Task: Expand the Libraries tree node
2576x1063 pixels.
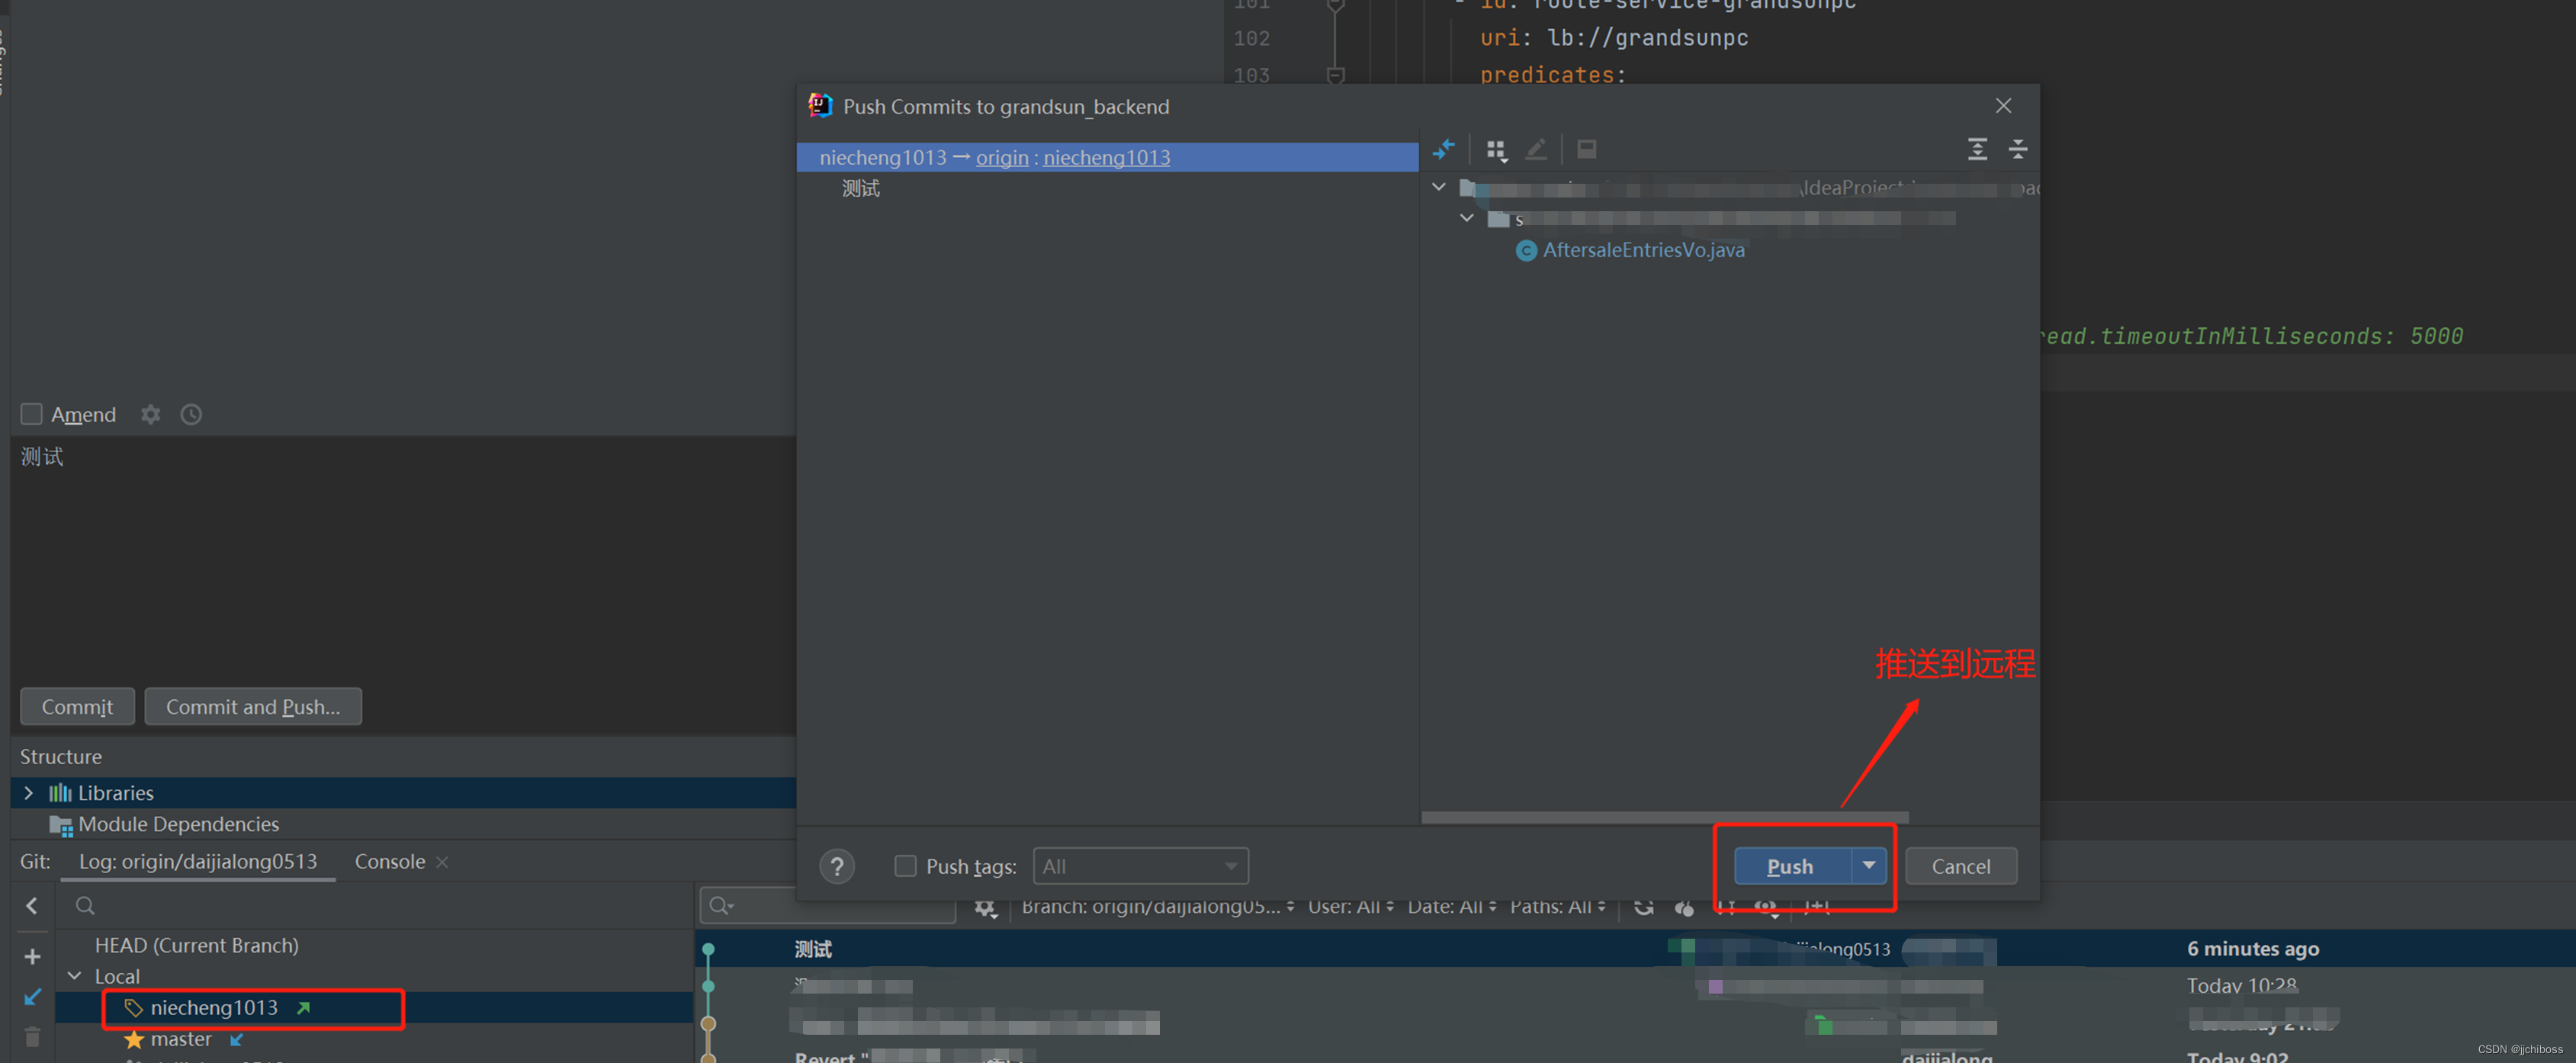Action: (28, 793)
